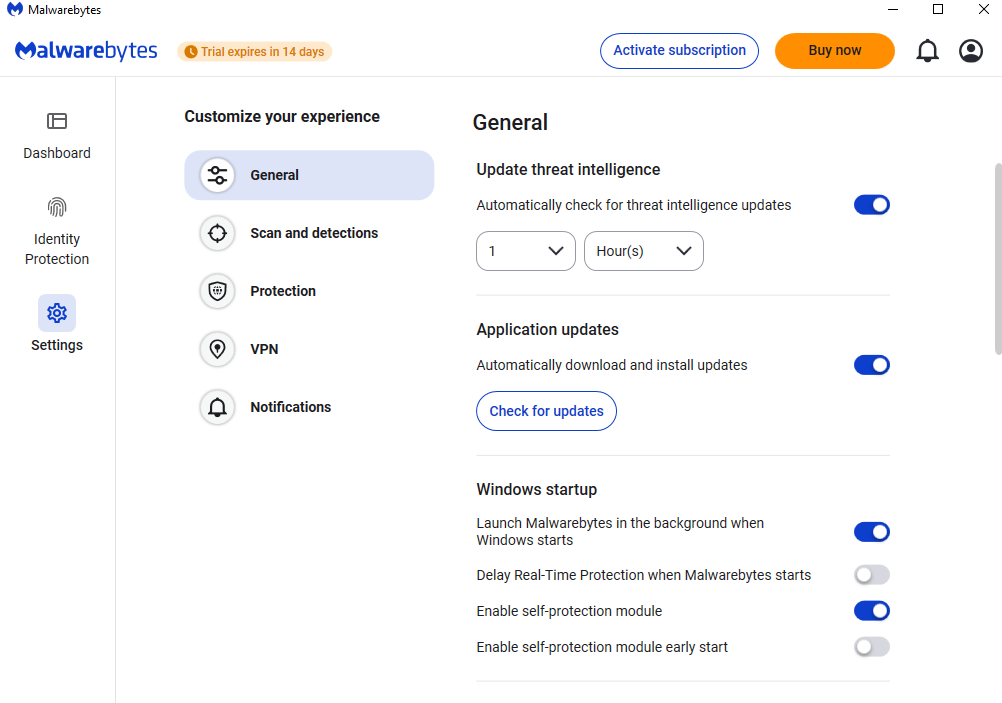Open Notifications settings section
The width and height of the screenshot is (1002, 703).
point(309,407)
